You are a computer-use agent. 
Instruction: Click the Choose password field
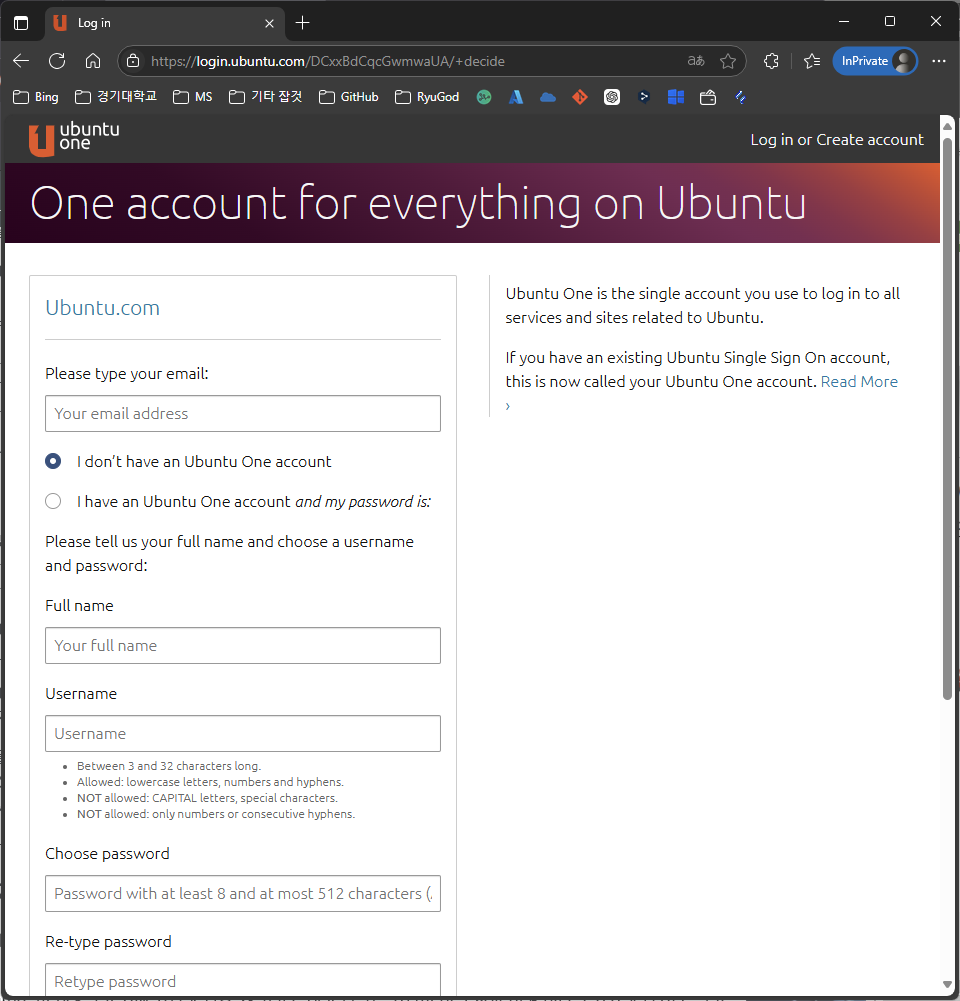coord(243,894)
